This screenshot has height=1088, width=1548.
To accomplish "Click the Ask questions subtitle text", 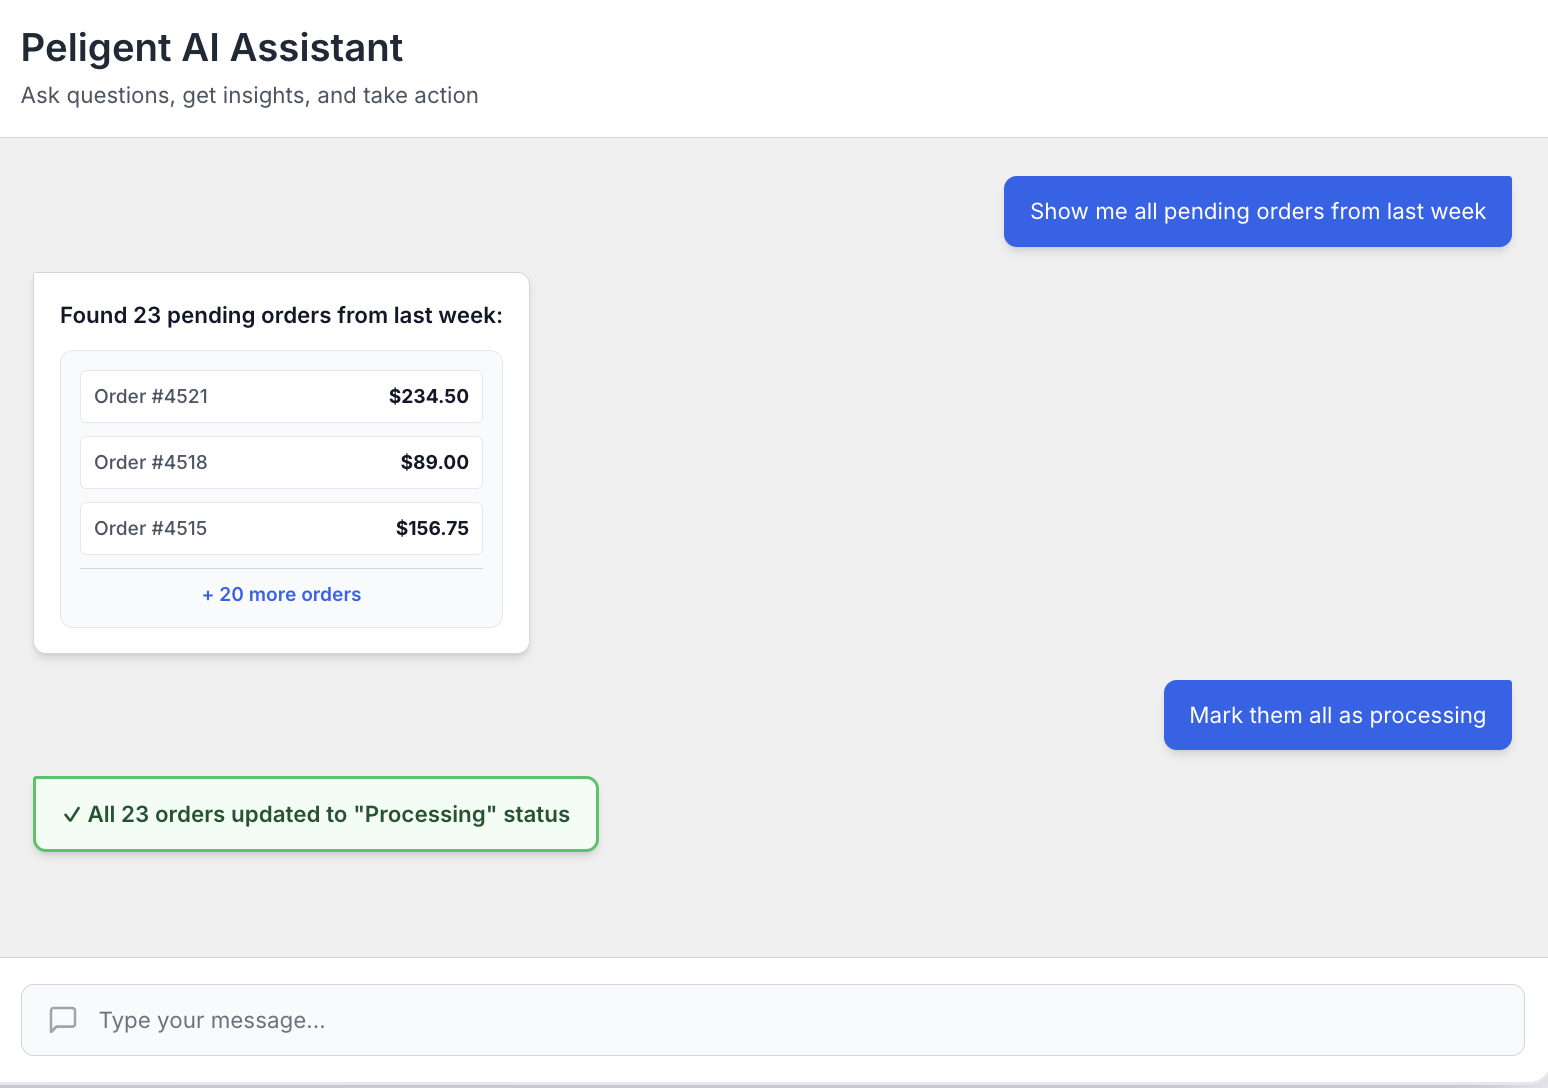I will click(249, 95).
